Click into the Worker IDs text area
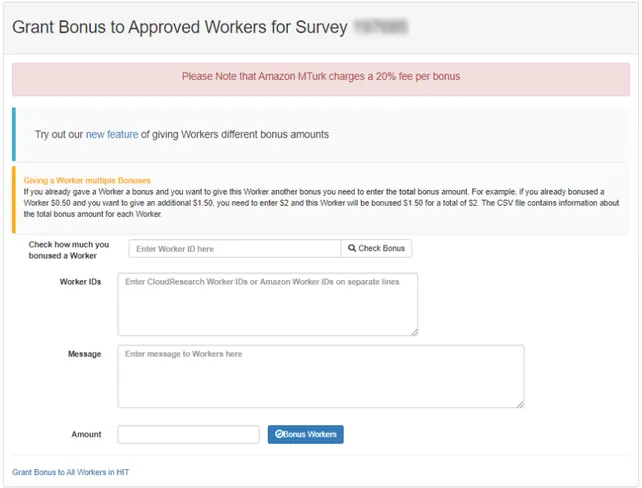The height and width of the screenshot is (488, 642). pos(268,304)
